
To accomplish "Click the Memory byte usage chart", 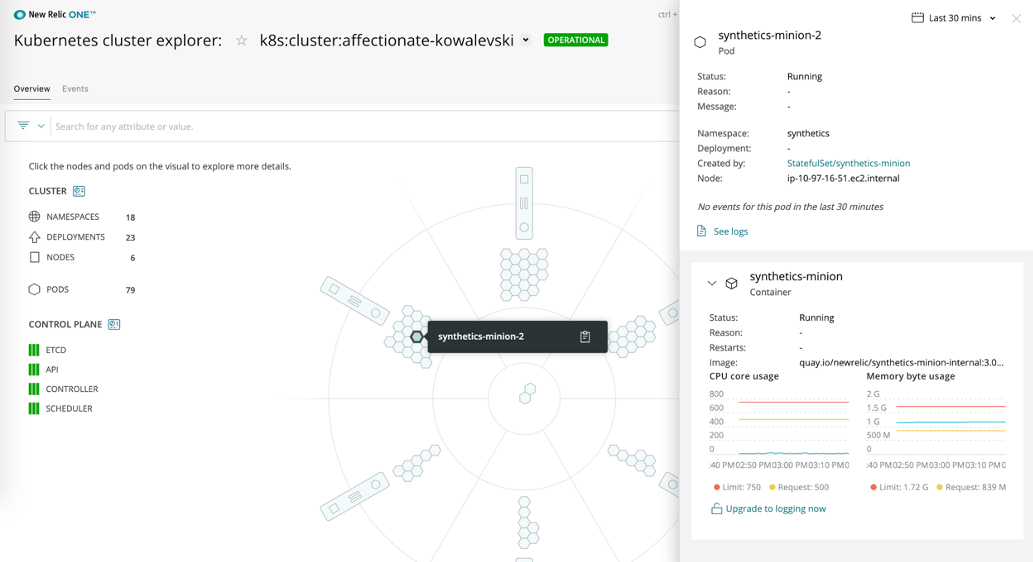I will [x=936, y=422].
